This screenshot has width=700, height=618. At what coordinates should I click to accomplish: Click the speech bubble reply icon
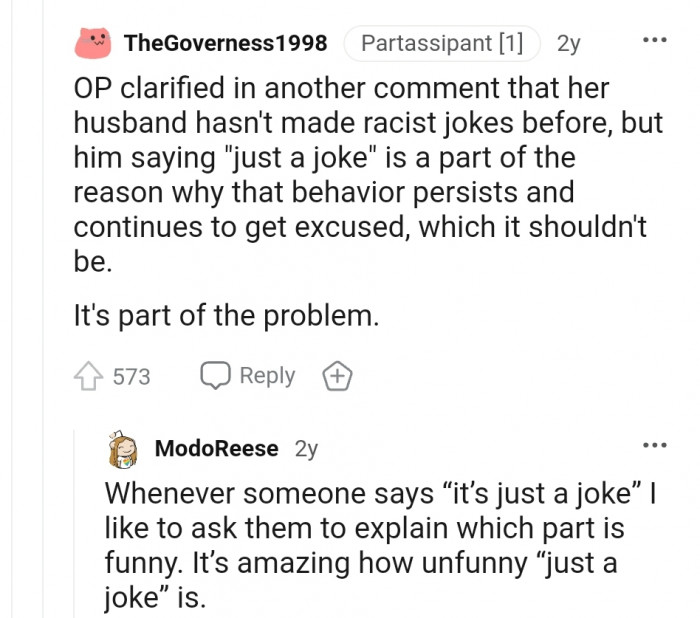[215, 375]
